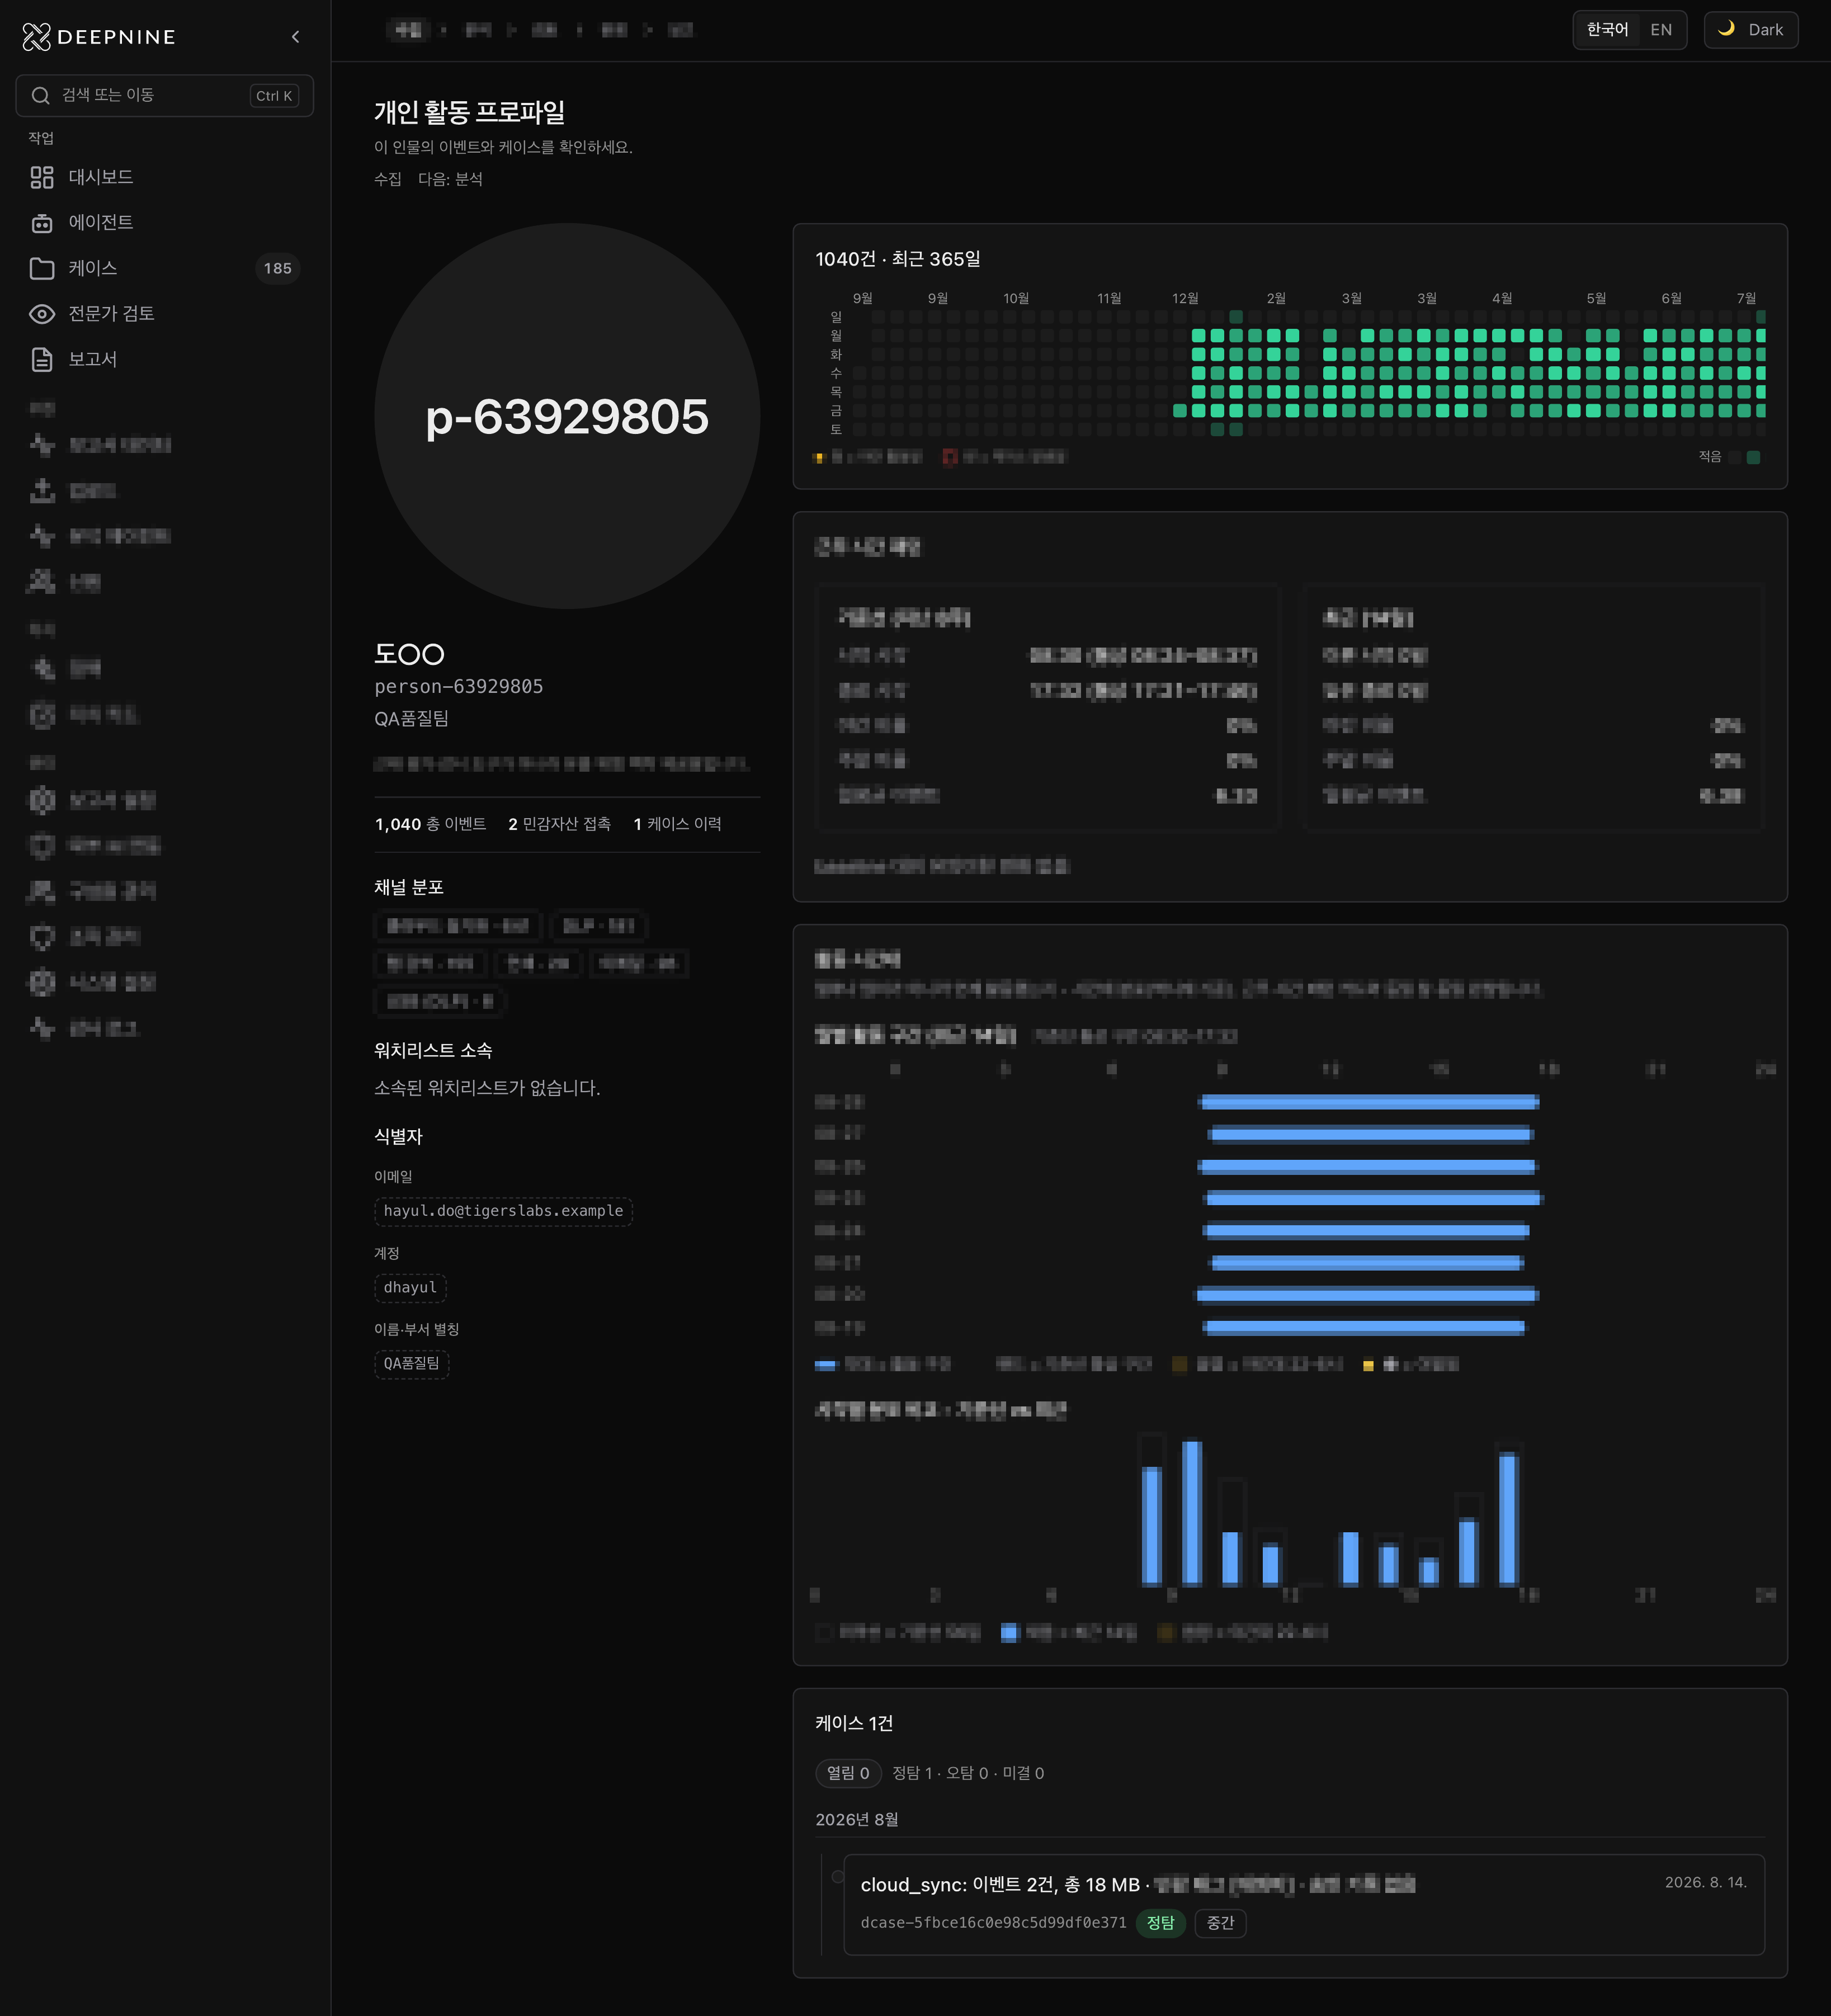The height and width of the screenshot is (2016, 1831).
Task: Open the 대시보드 dashboard icon
Action: (x=42, y=177)
